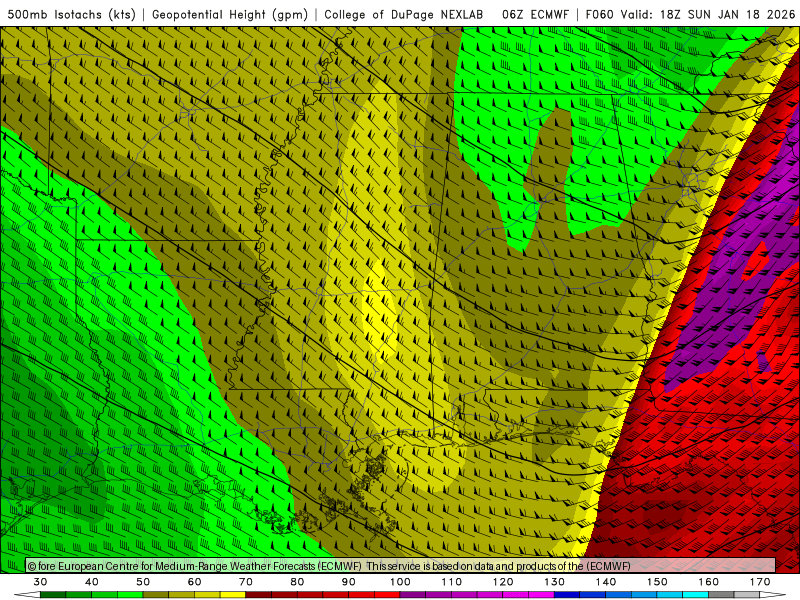Click the '500mb Isotachs (kts)' title text
Image resolution: width=800 pixels, height=600 pixels.
pyautogui.click(x=71, y=14)
